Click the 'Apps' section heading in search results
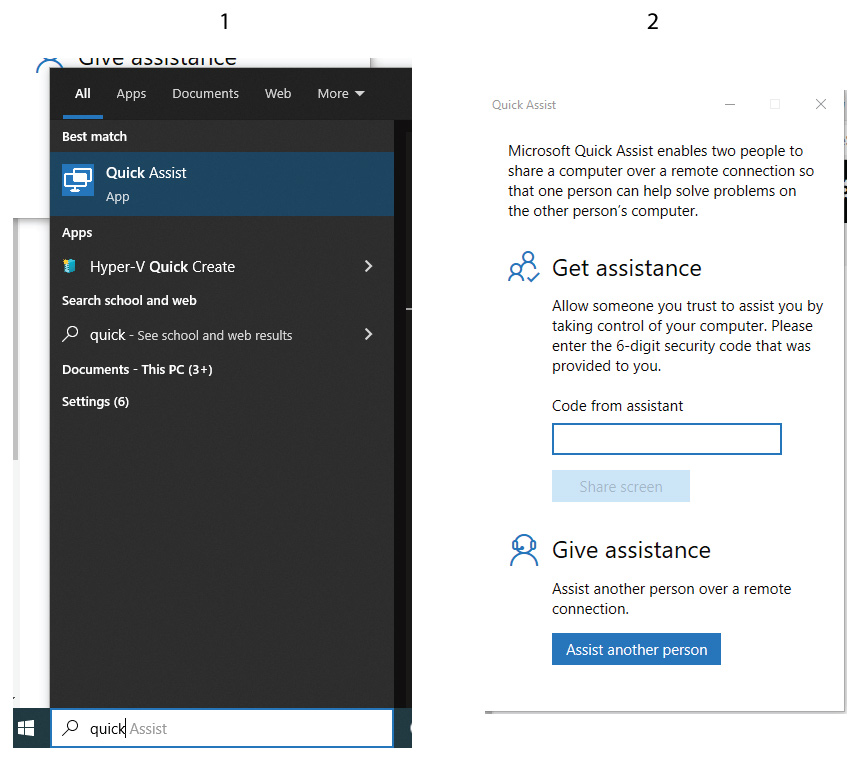 (77, 233)
